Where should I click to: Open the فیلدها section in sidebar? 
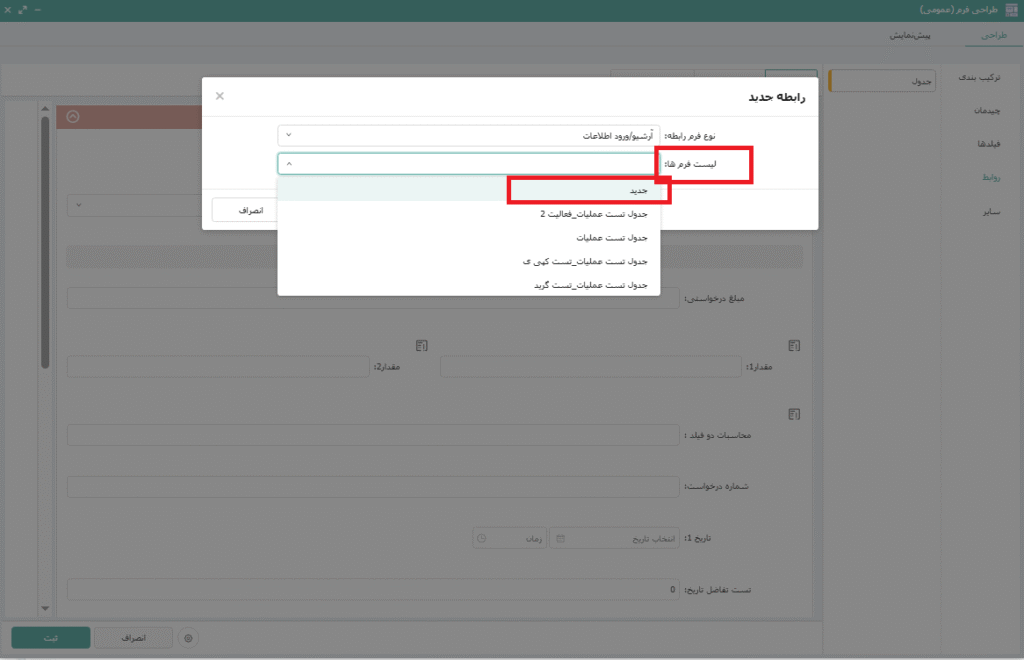tap(987, 144)
